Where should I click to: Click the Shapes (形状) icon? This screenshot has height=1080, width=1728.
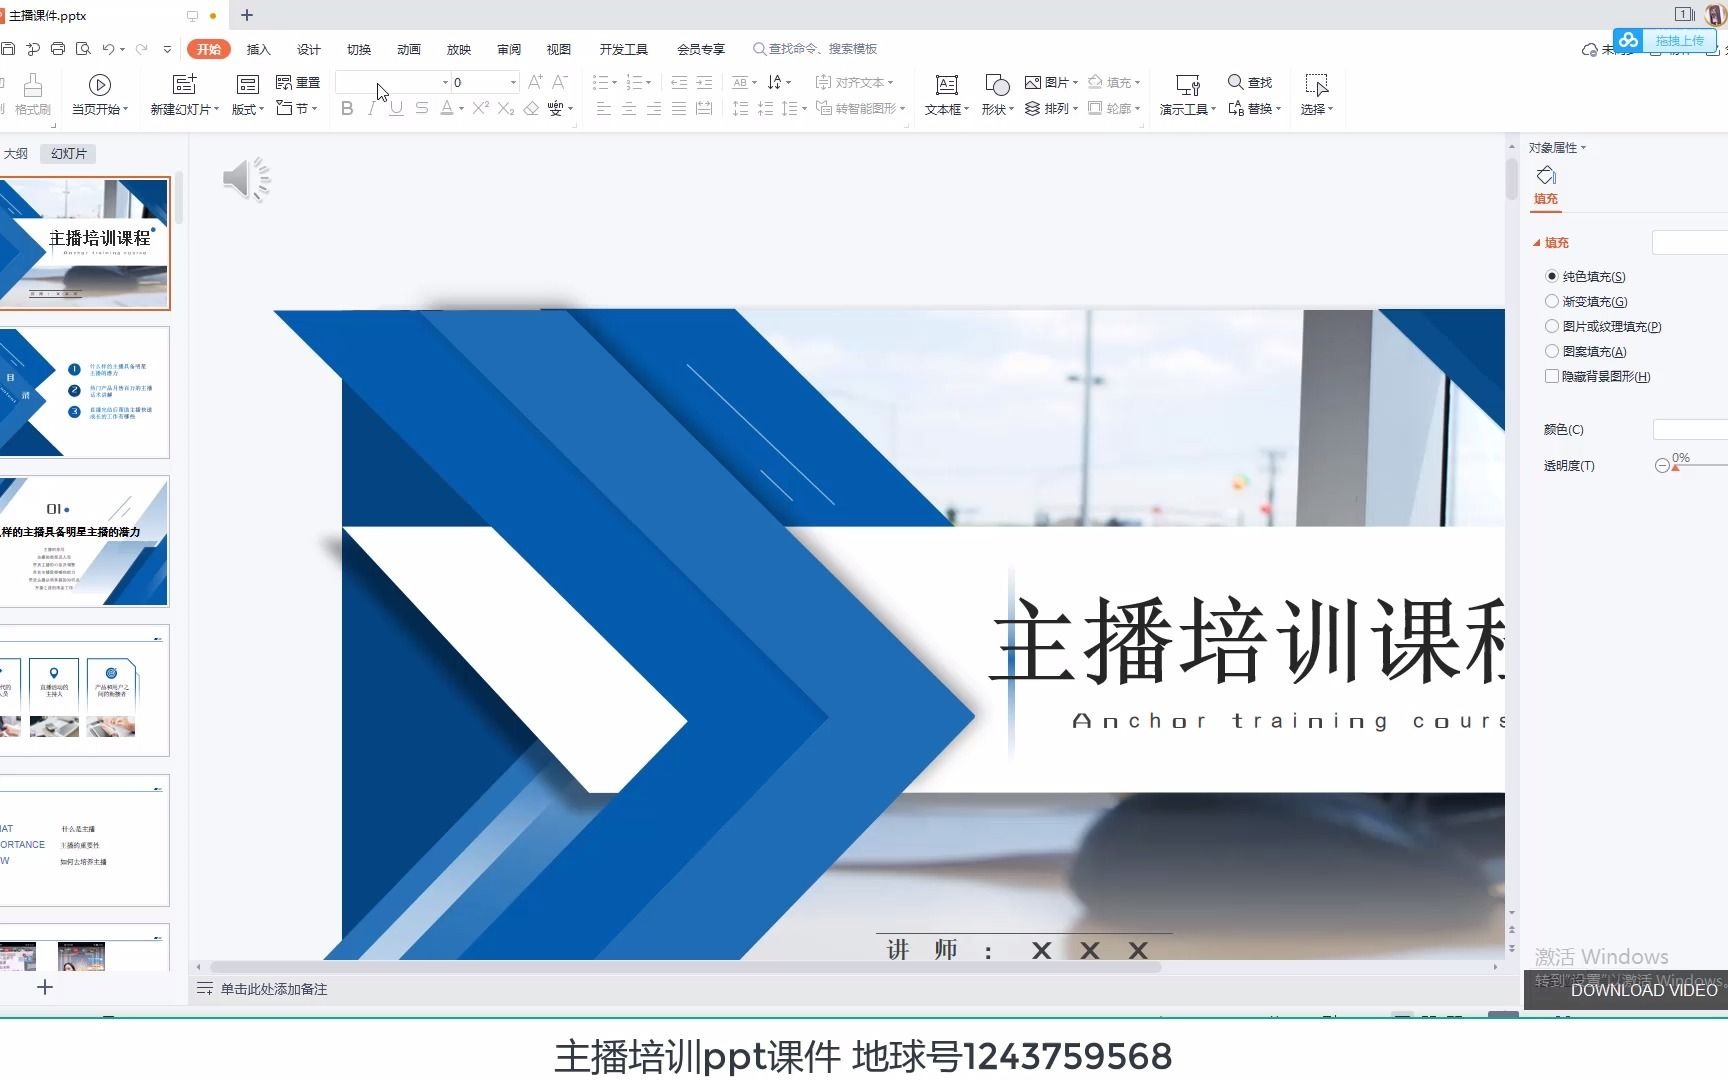coord(997,85)
